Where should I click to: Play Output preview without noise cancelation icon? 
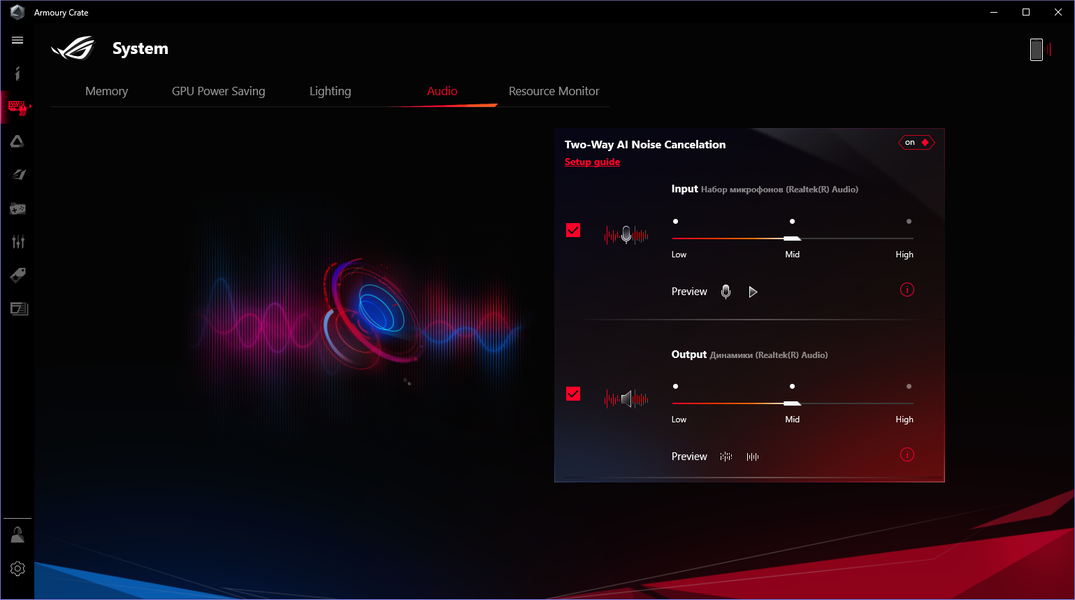click(x=726, y=457)
